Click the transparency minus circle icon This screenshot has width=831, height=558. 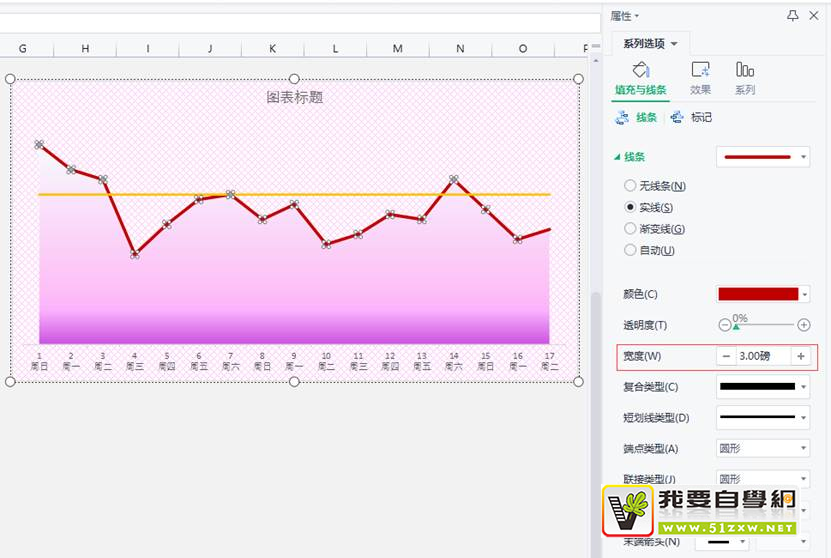pyautogui.click(x=725, y=325)
